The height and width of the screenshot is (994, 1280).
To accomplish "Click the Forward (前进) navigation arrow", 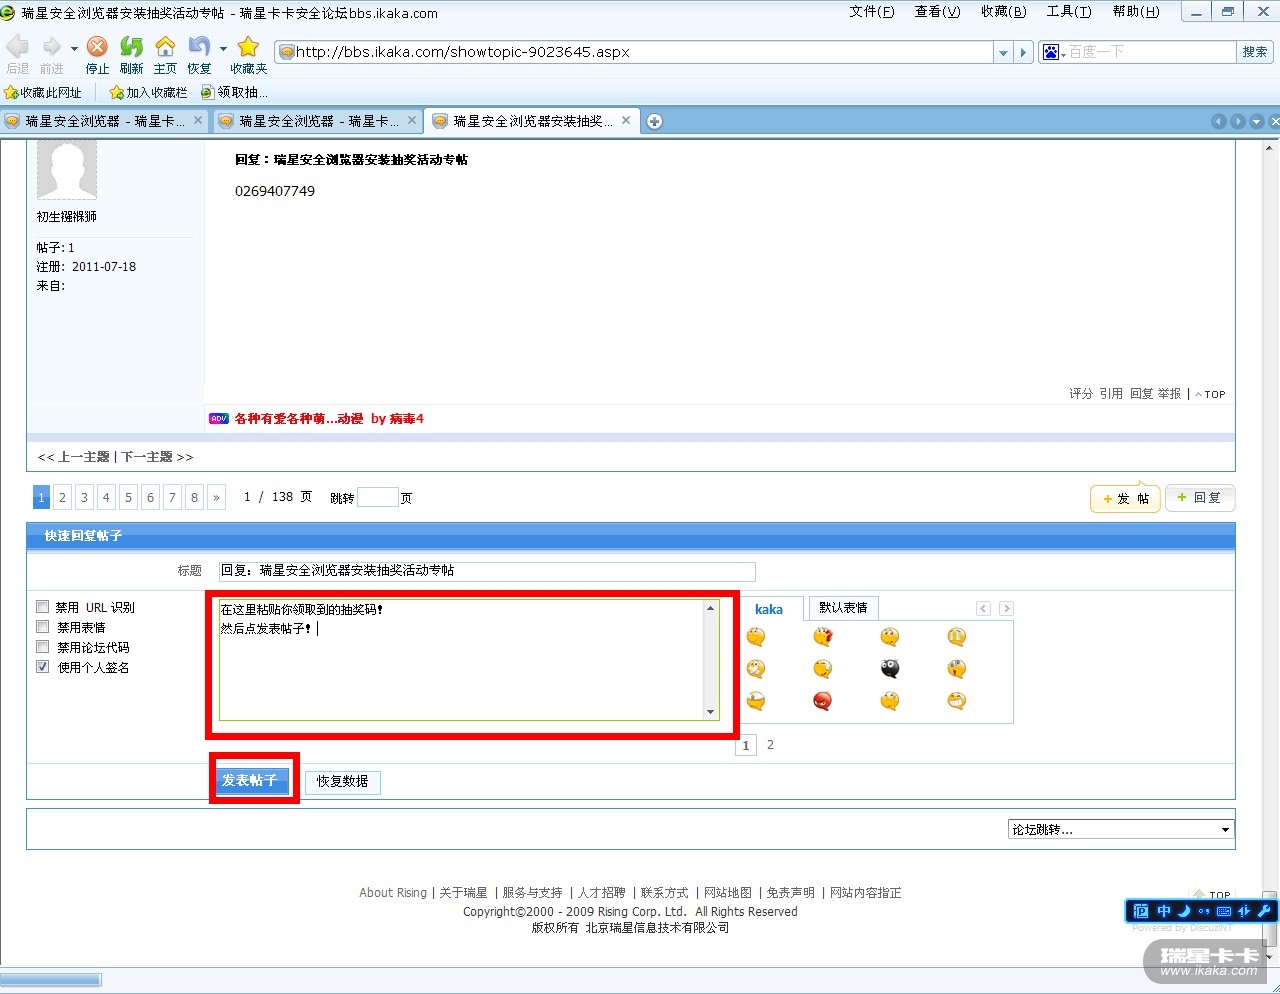I will 52,47.
